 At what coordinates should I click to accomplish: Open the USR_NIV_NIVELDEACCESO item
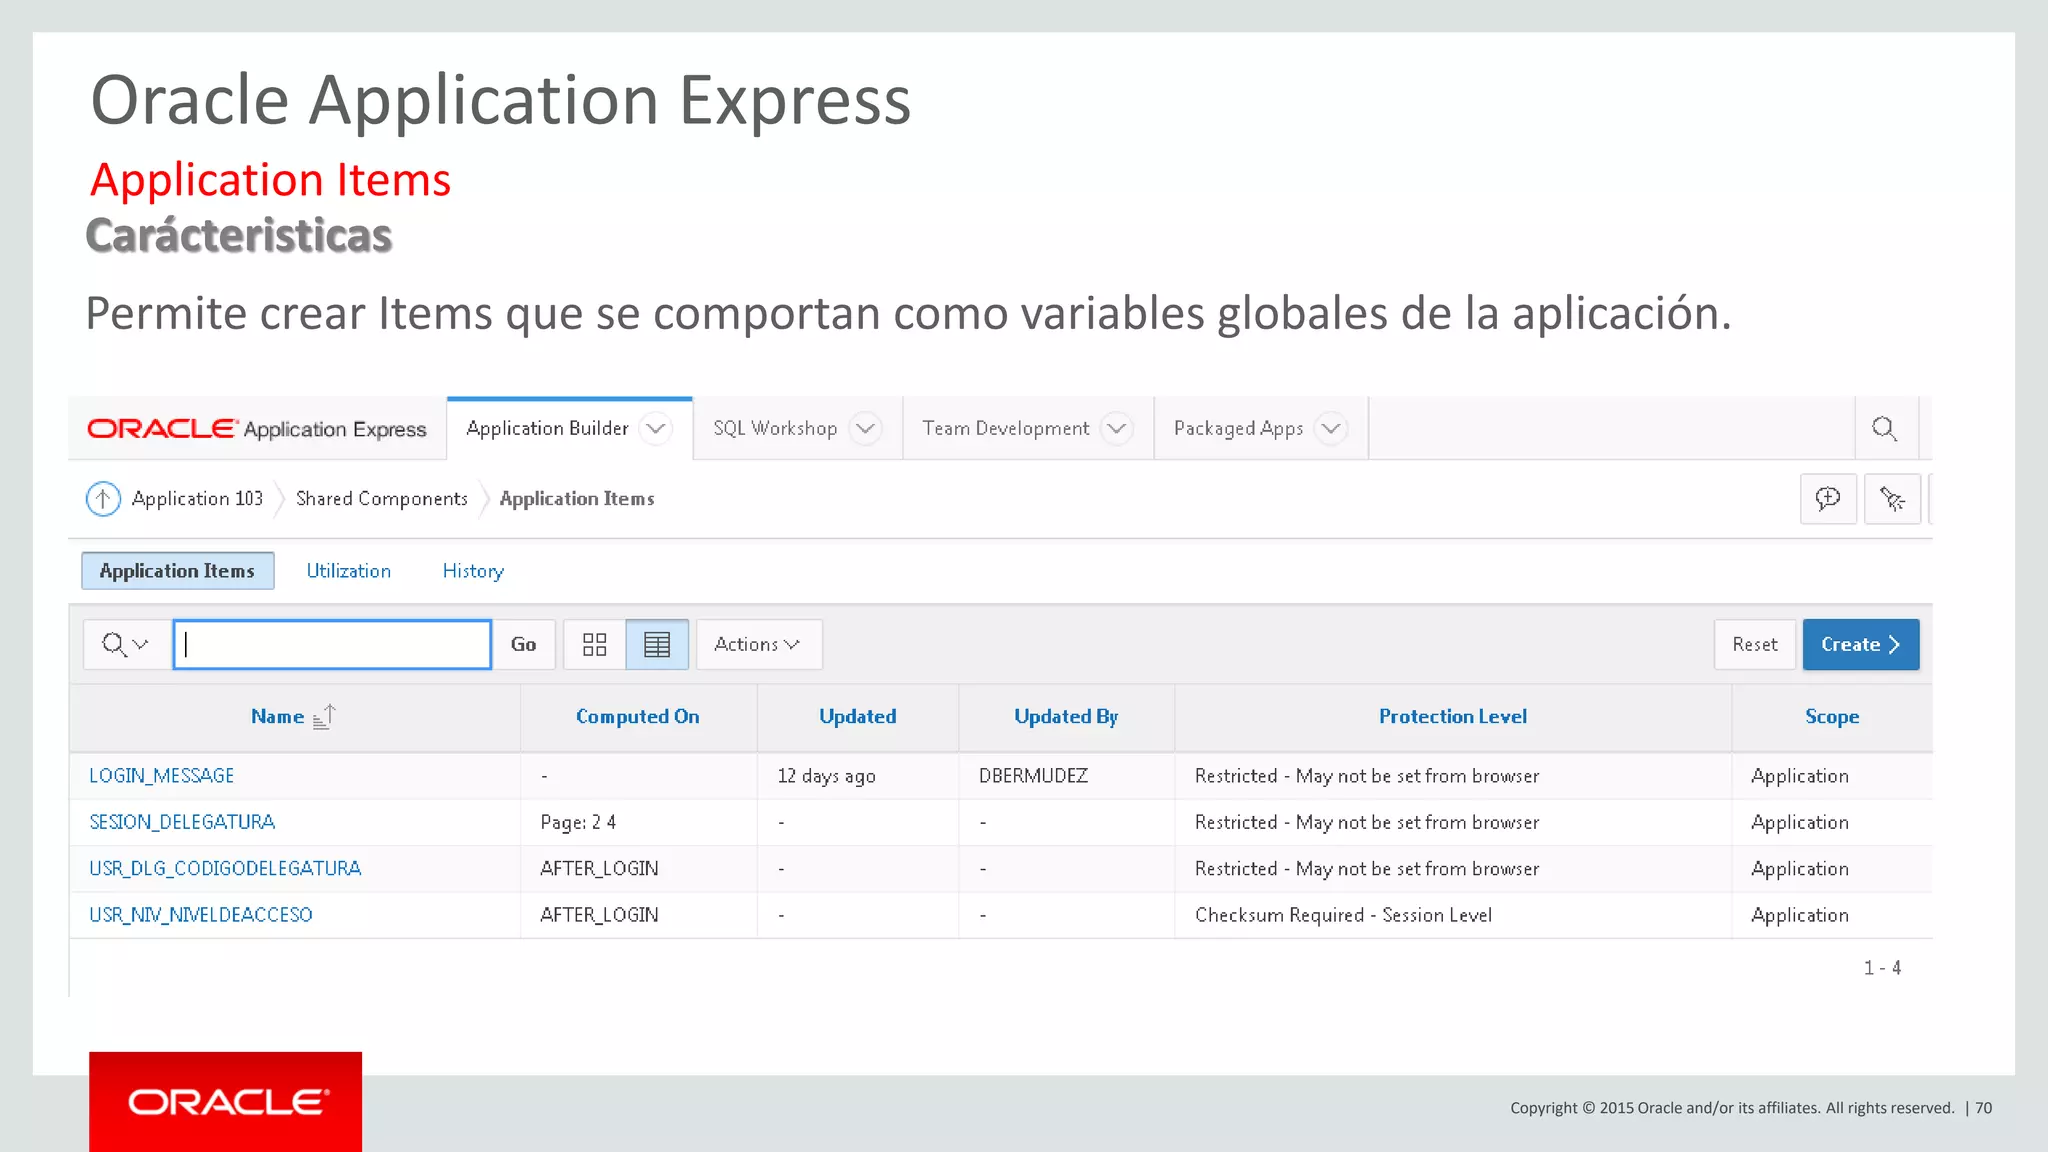point(201,915)
